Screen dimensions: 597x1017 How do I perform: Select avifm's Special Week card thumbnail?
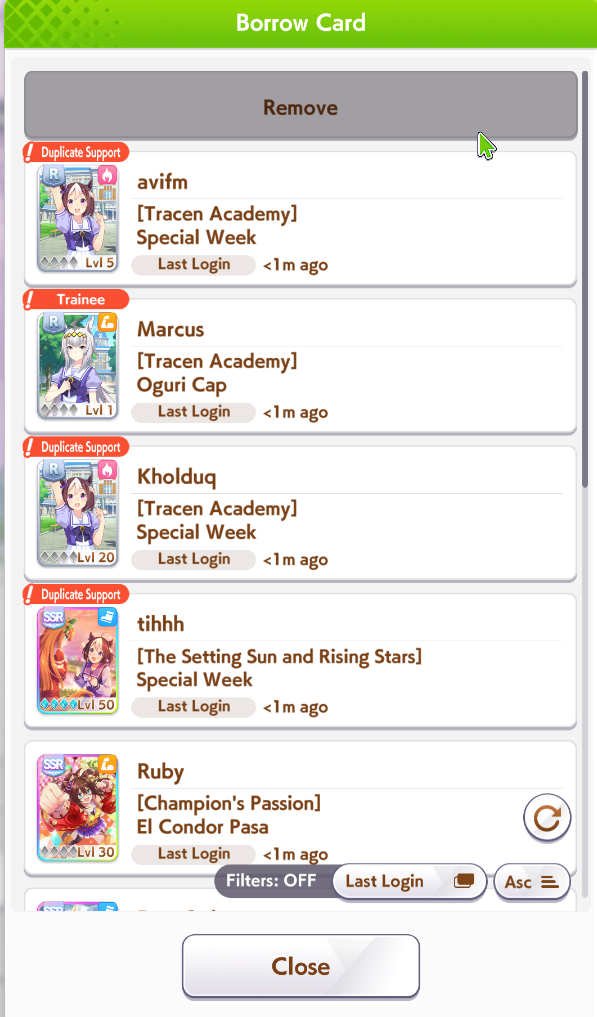pos(78,218)
